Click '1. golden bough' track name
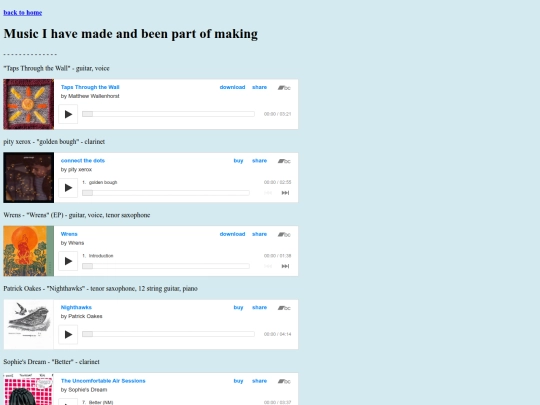540x405 pixels. tap(100, 182)
